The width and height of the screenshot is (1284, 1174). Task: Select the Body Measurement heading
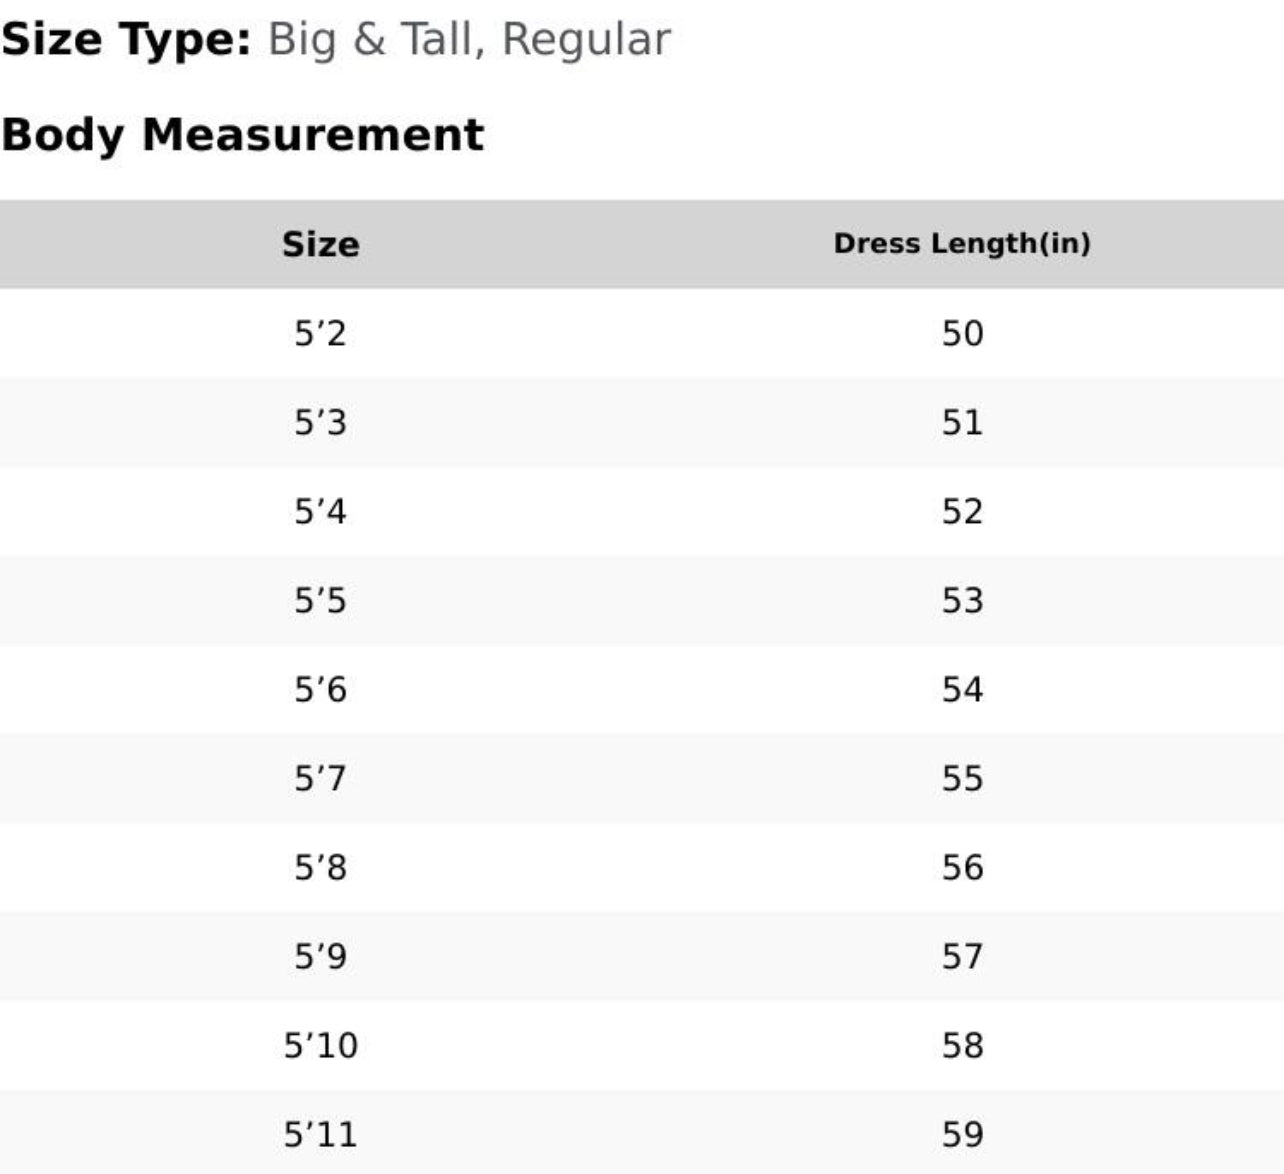pyautogui.click(x=243, y=135)
